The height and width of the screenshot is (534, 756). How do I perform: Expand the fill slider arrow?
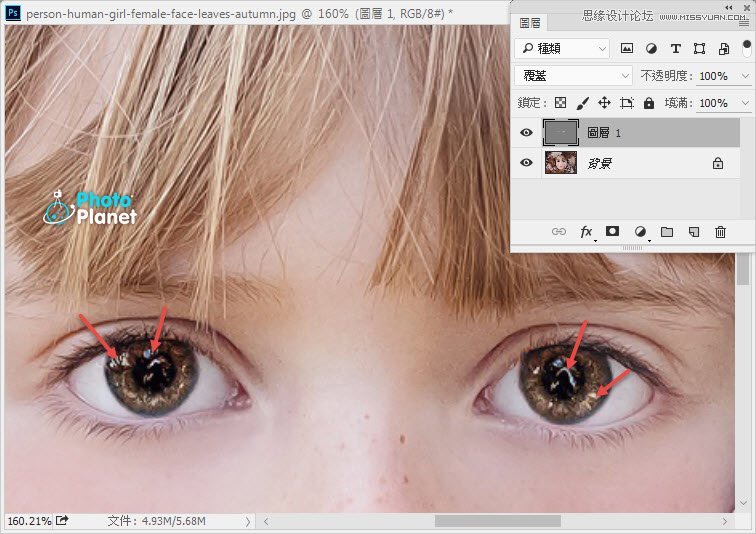click(x=745, y=103)
